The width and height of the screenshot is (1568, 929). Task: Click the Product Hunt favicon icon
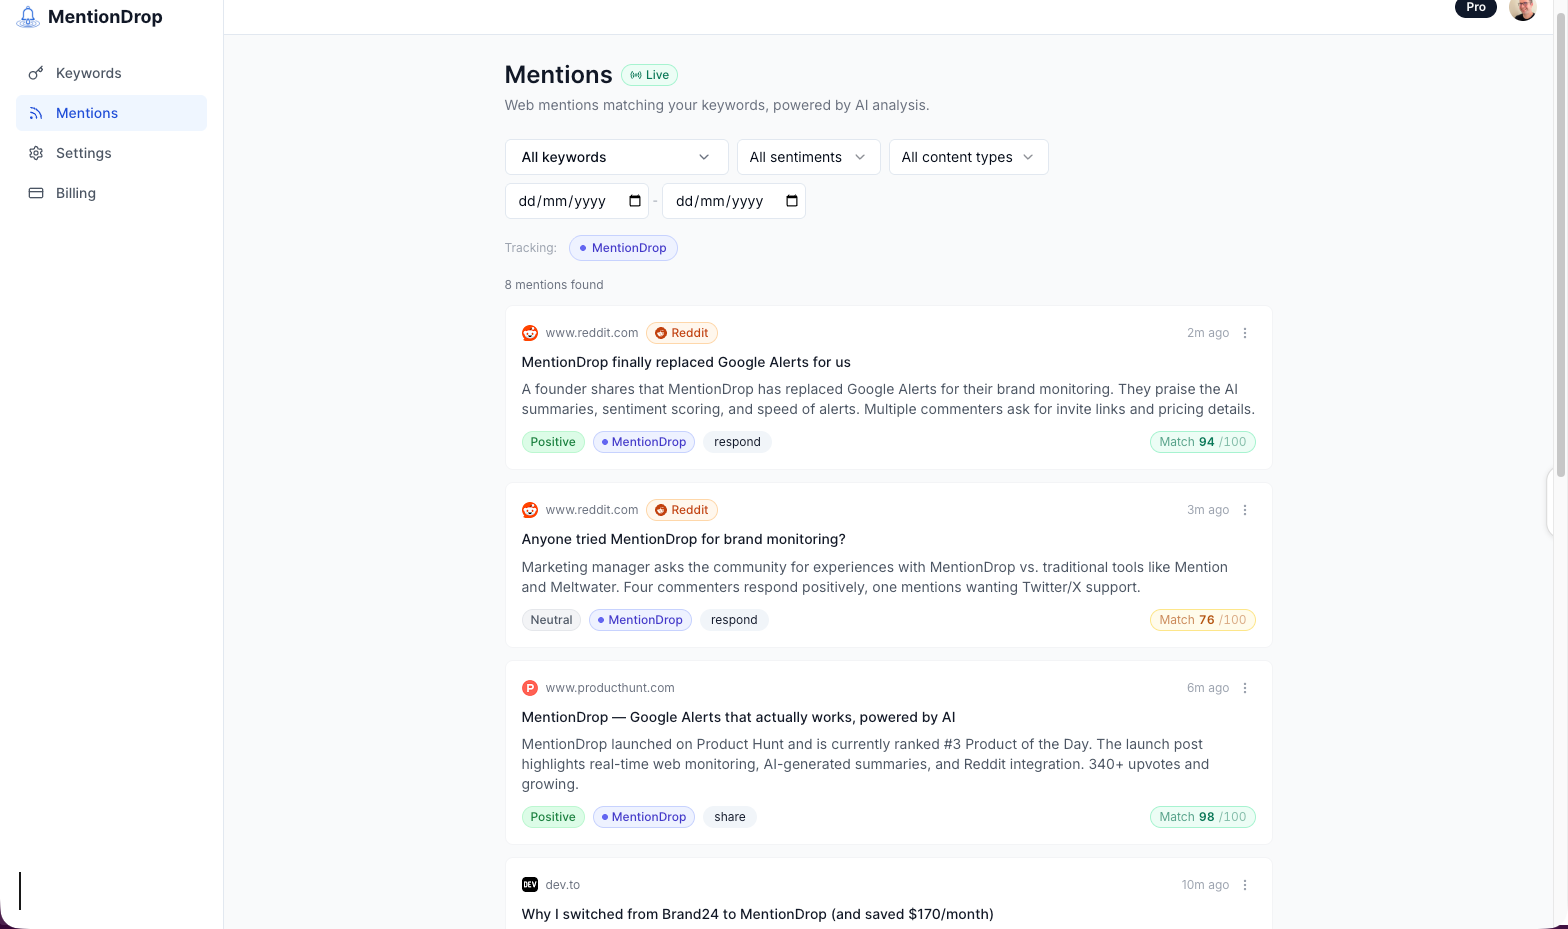pyautogui.click(x=530, y=688)
